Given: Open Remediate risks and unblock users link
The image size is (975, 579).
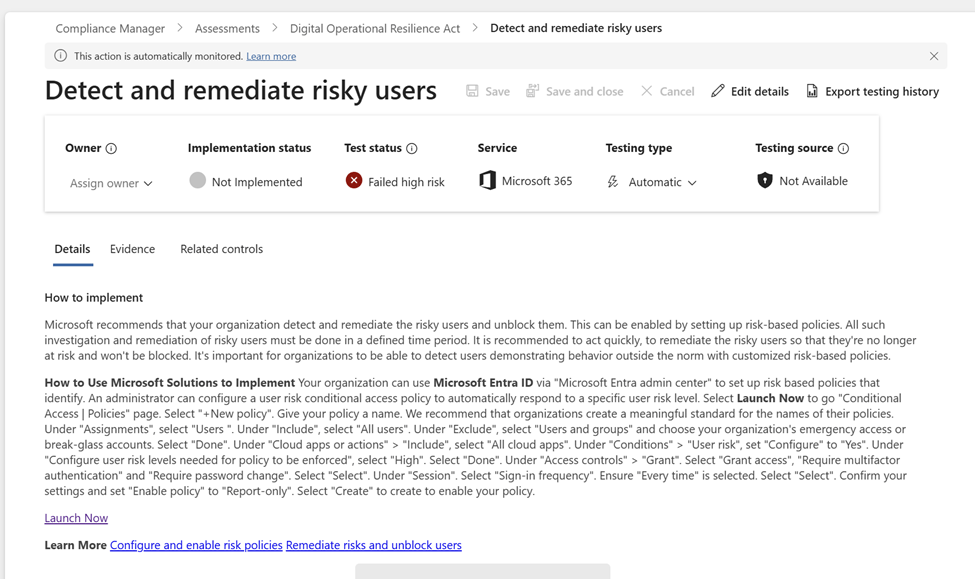Looking at the screenshot, I should pos(373,545).
